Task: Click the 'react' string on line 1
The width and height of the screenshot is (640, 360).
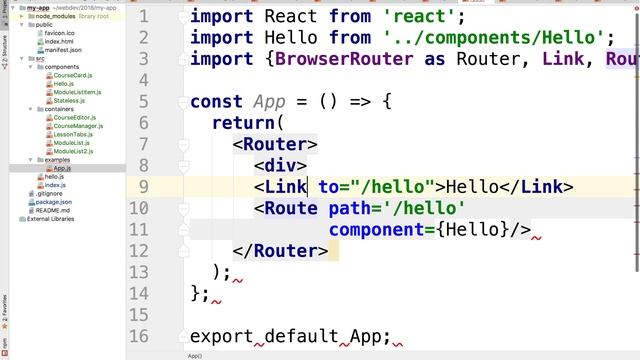Action: point(419,17)
